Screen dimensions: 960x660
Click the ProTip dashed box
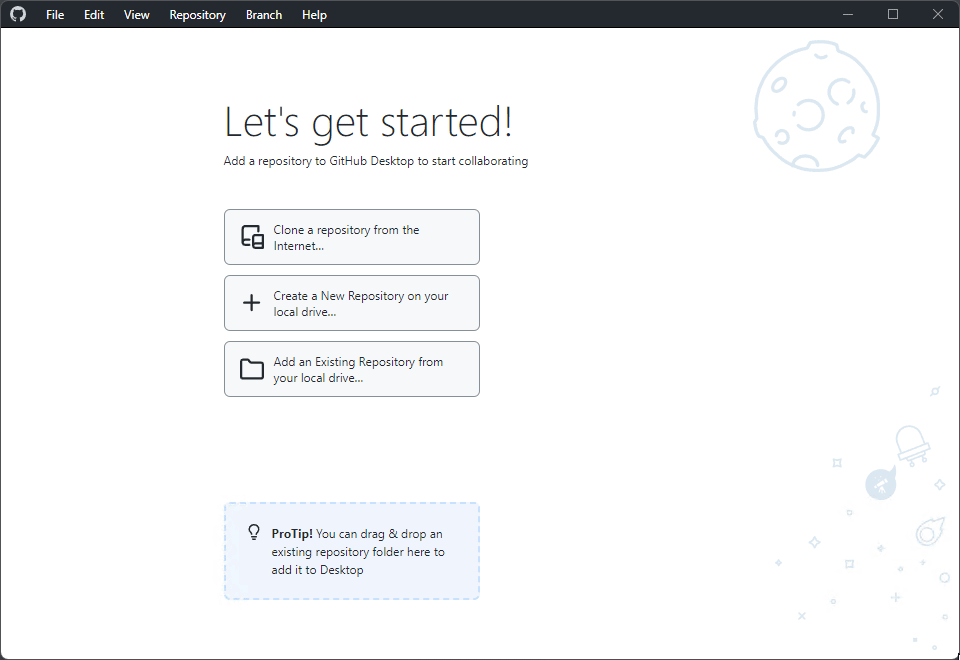pos(352,551)
